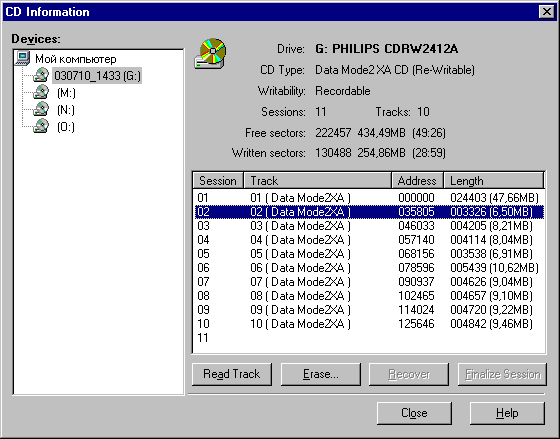This screenshot has height=439, width=560.
Task: Click the Read Track button
Action: tap(232, 374)
